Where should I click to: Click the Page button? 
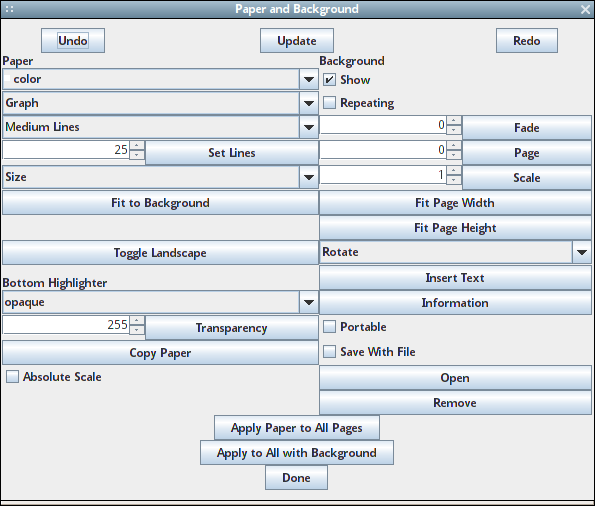pyautogui.click(x=527, y=153)
